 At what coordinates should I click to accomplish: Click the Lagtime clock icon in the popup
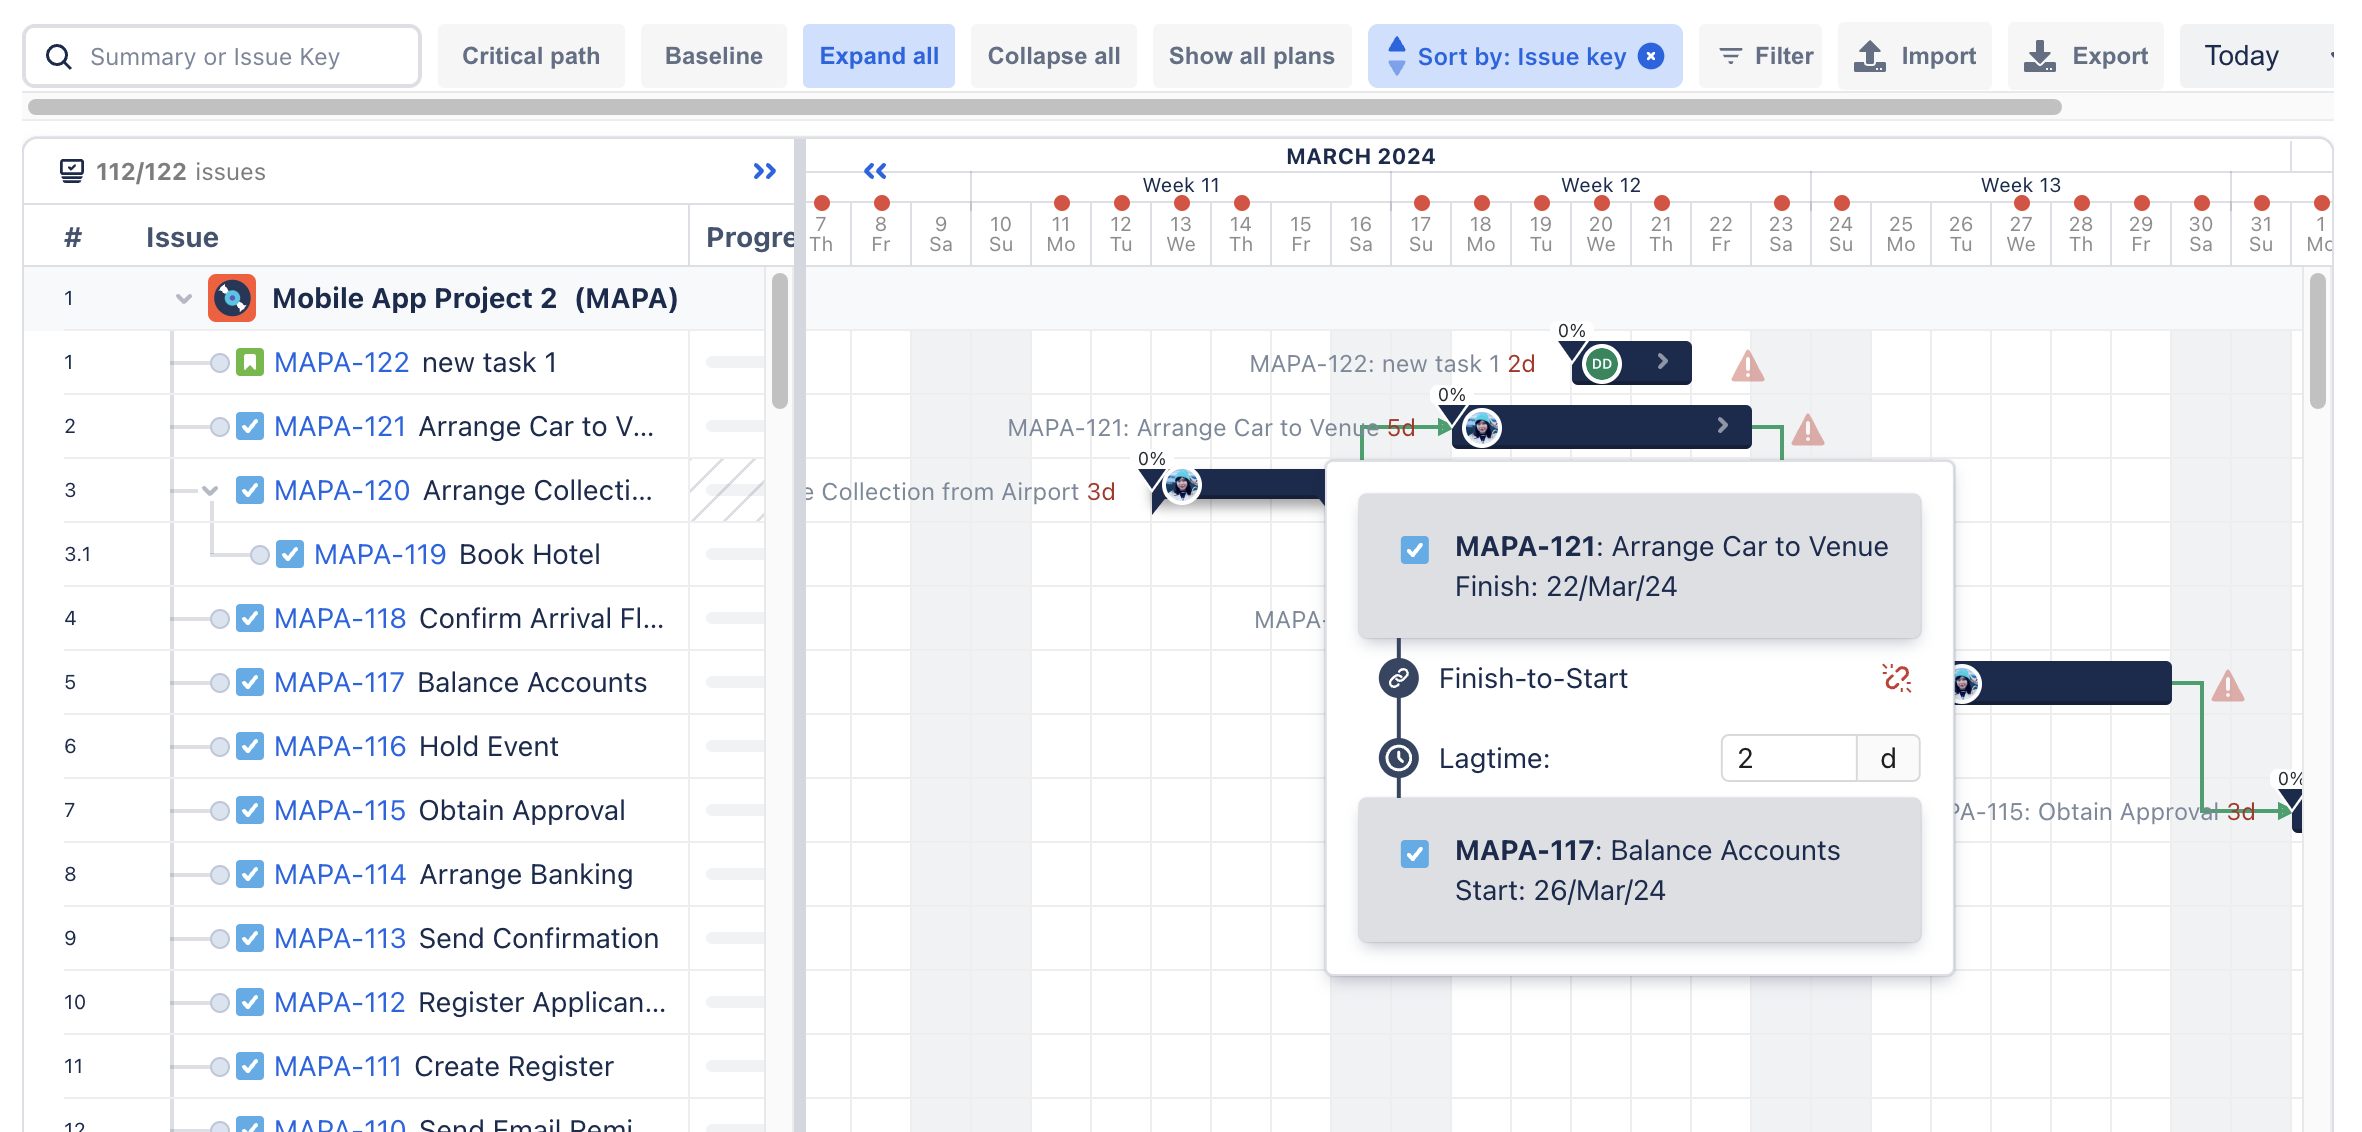coord(1399,758)
